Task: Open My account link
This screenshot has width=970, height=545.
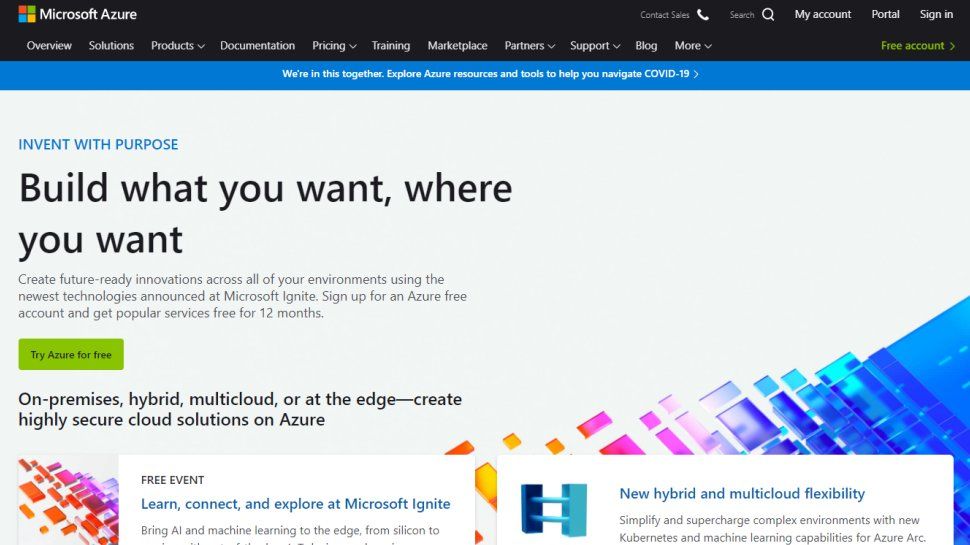Action: pyautogui.click(x=823, y=14)
